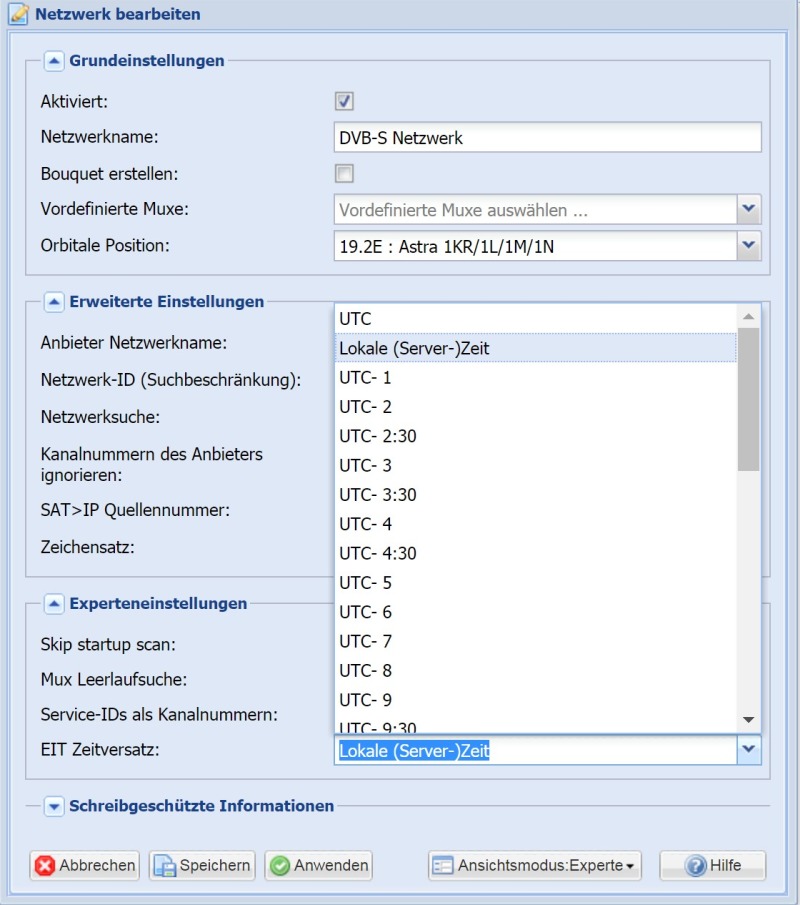
Task: Click the edit pencil icon in title
Action: [x=18, y=14]
